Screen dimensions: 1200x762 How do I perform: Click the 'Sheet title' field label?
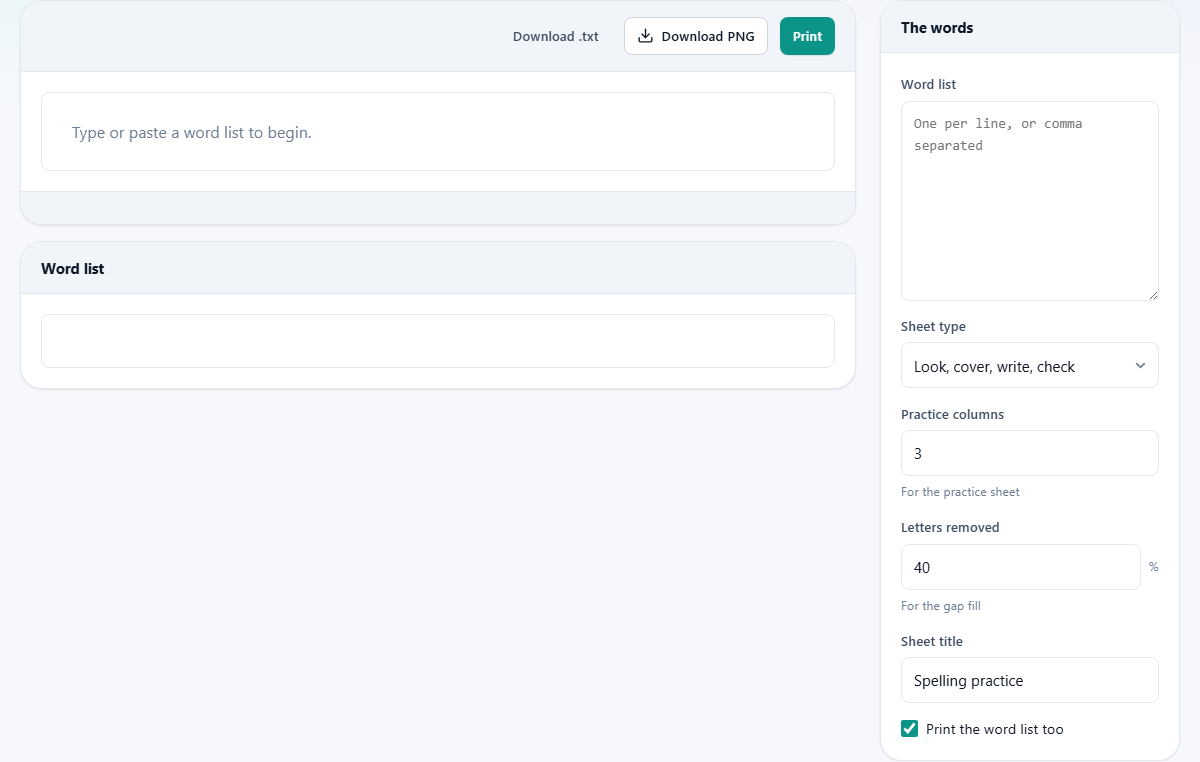(932, 641)
